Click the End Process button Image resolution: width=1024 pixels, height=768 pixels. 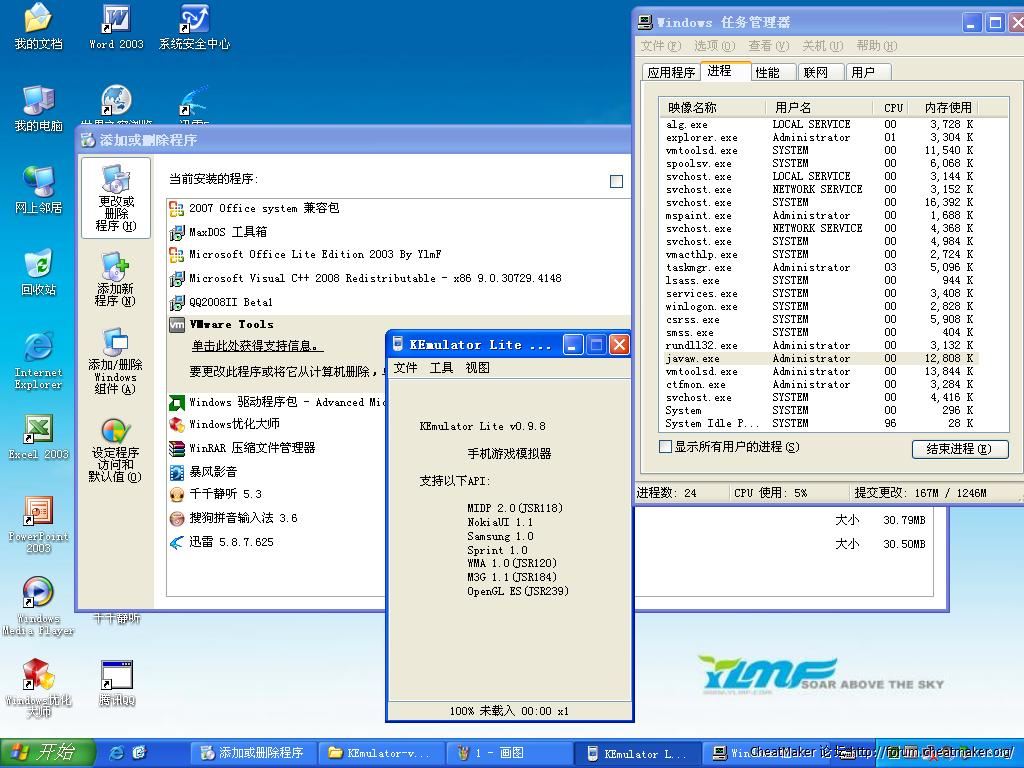(x=959, y=449)
